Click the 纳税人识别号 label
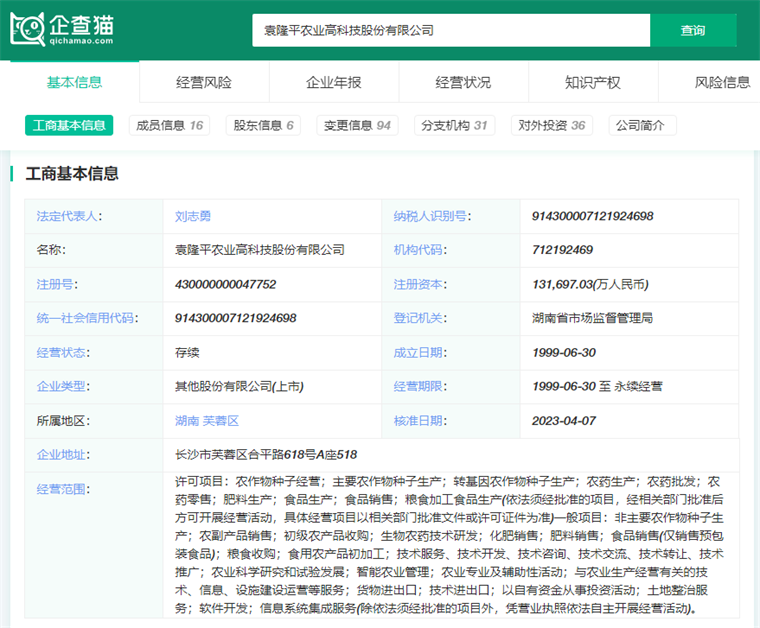This screenshot has height=628, width=760. [x=432, y=216]
